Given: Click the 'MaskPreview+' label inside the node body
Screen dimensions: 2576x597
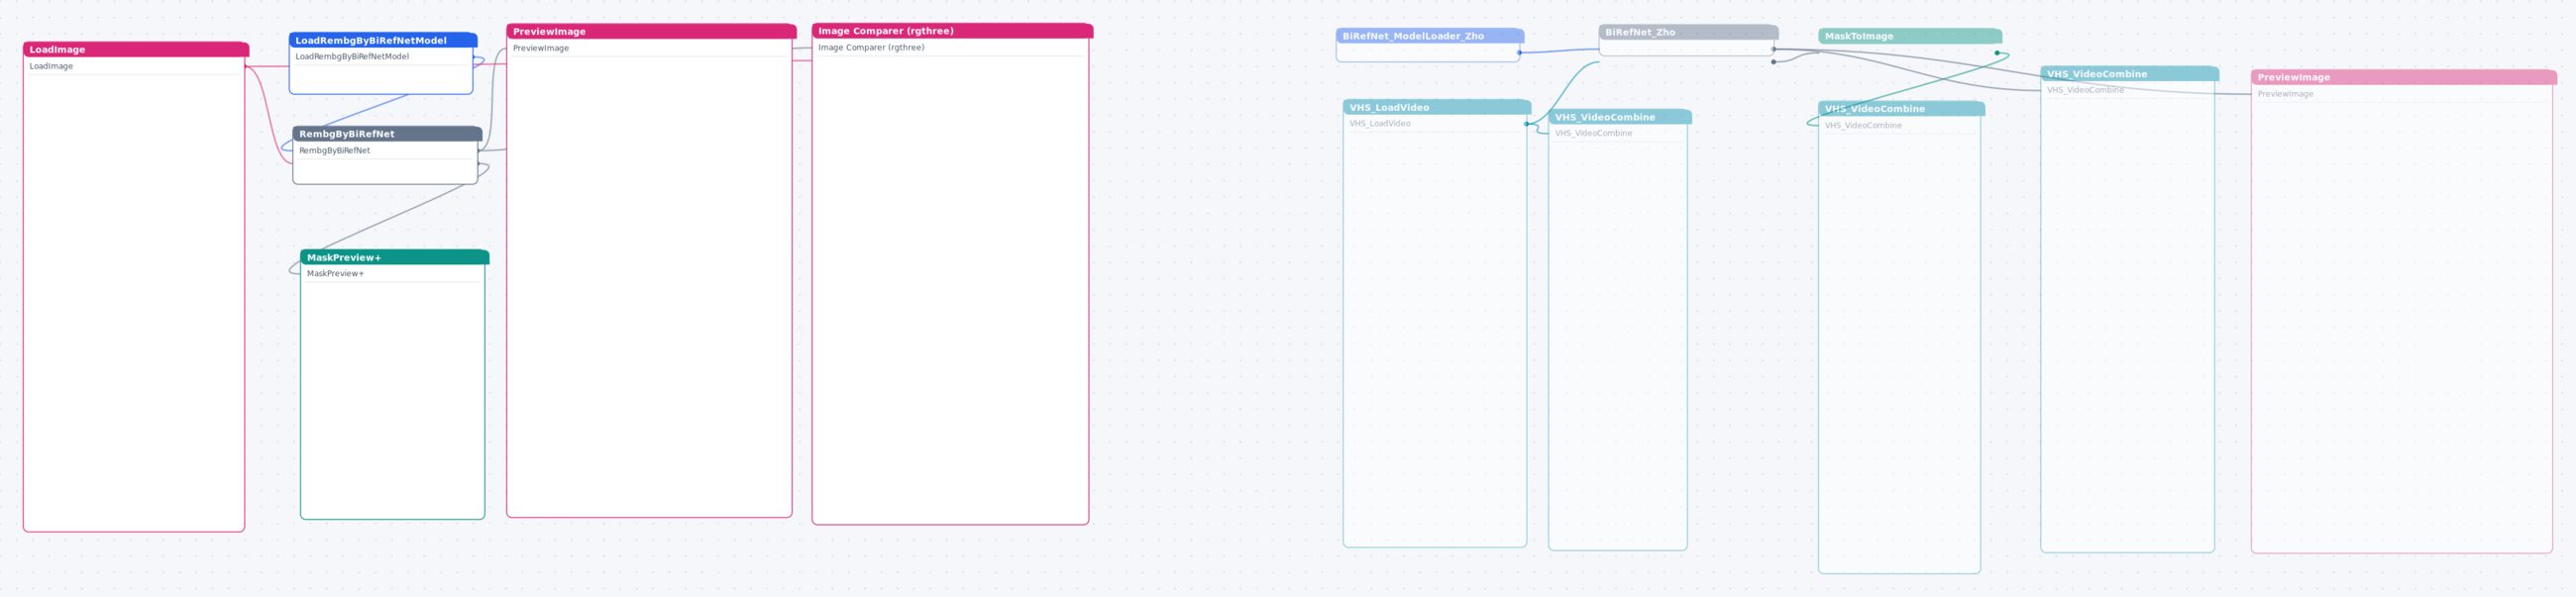Looking at the screenshot, I should (x=335, y=273).
